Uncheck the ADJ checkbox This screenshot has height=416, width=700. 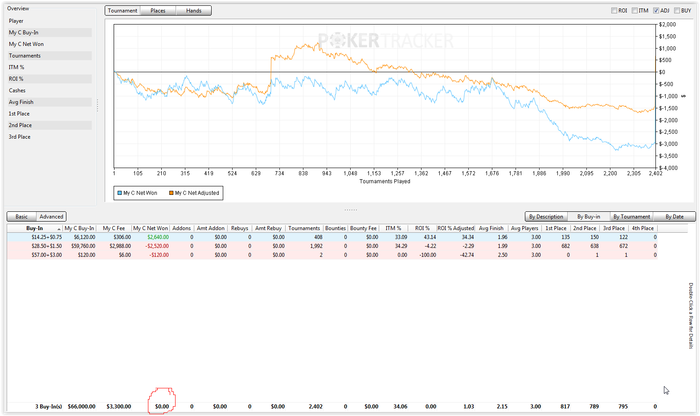656,11
